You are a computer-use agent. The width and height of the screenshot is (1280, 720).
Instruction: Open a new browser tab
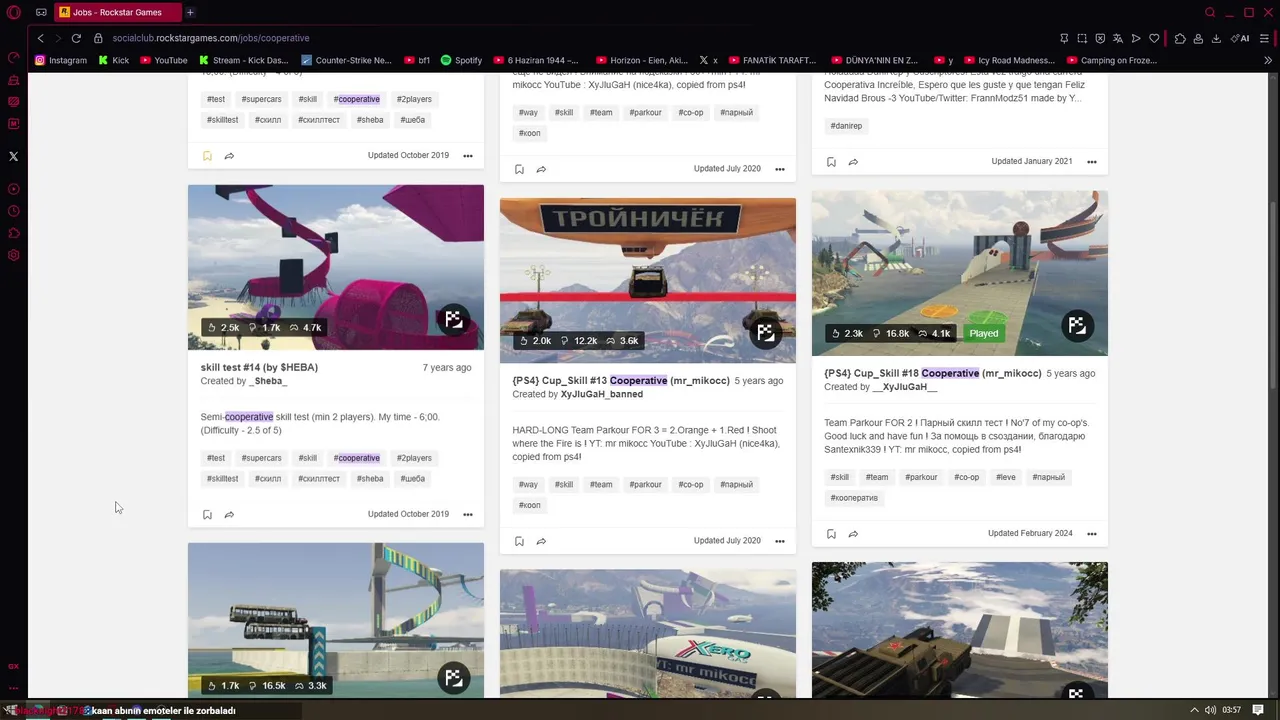point(190,12)
